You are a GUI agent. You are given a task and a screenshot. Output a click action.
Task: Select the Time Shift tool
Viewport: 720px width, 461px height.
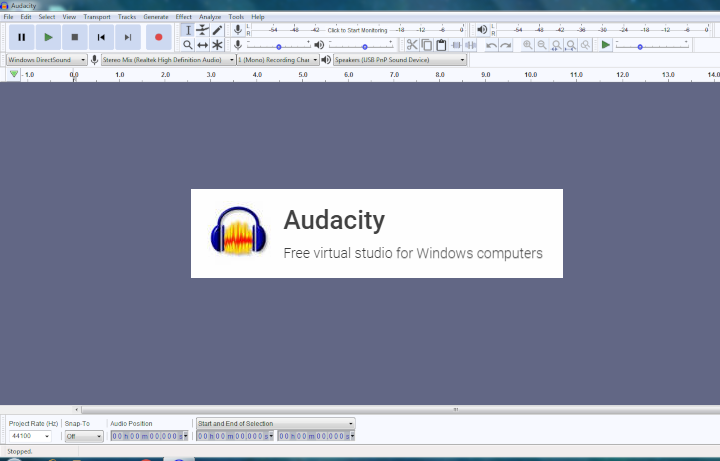coord(202,45)
